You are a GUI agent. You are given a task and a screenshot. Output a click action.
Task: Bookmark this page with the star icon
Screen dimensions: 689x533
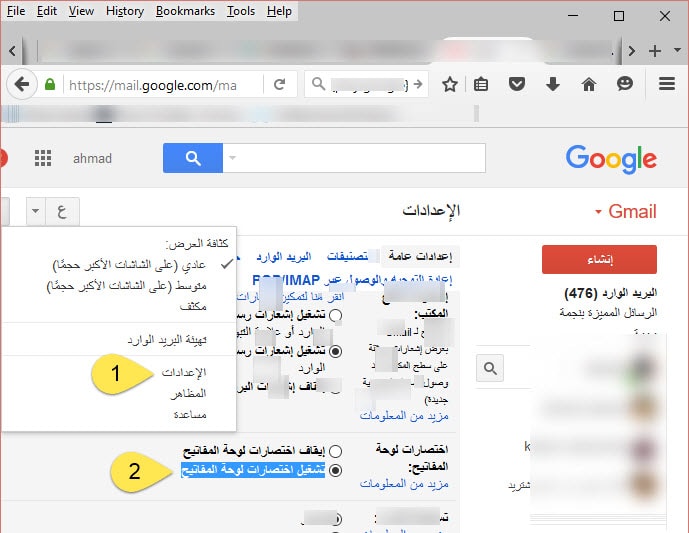tap(450, 85)
